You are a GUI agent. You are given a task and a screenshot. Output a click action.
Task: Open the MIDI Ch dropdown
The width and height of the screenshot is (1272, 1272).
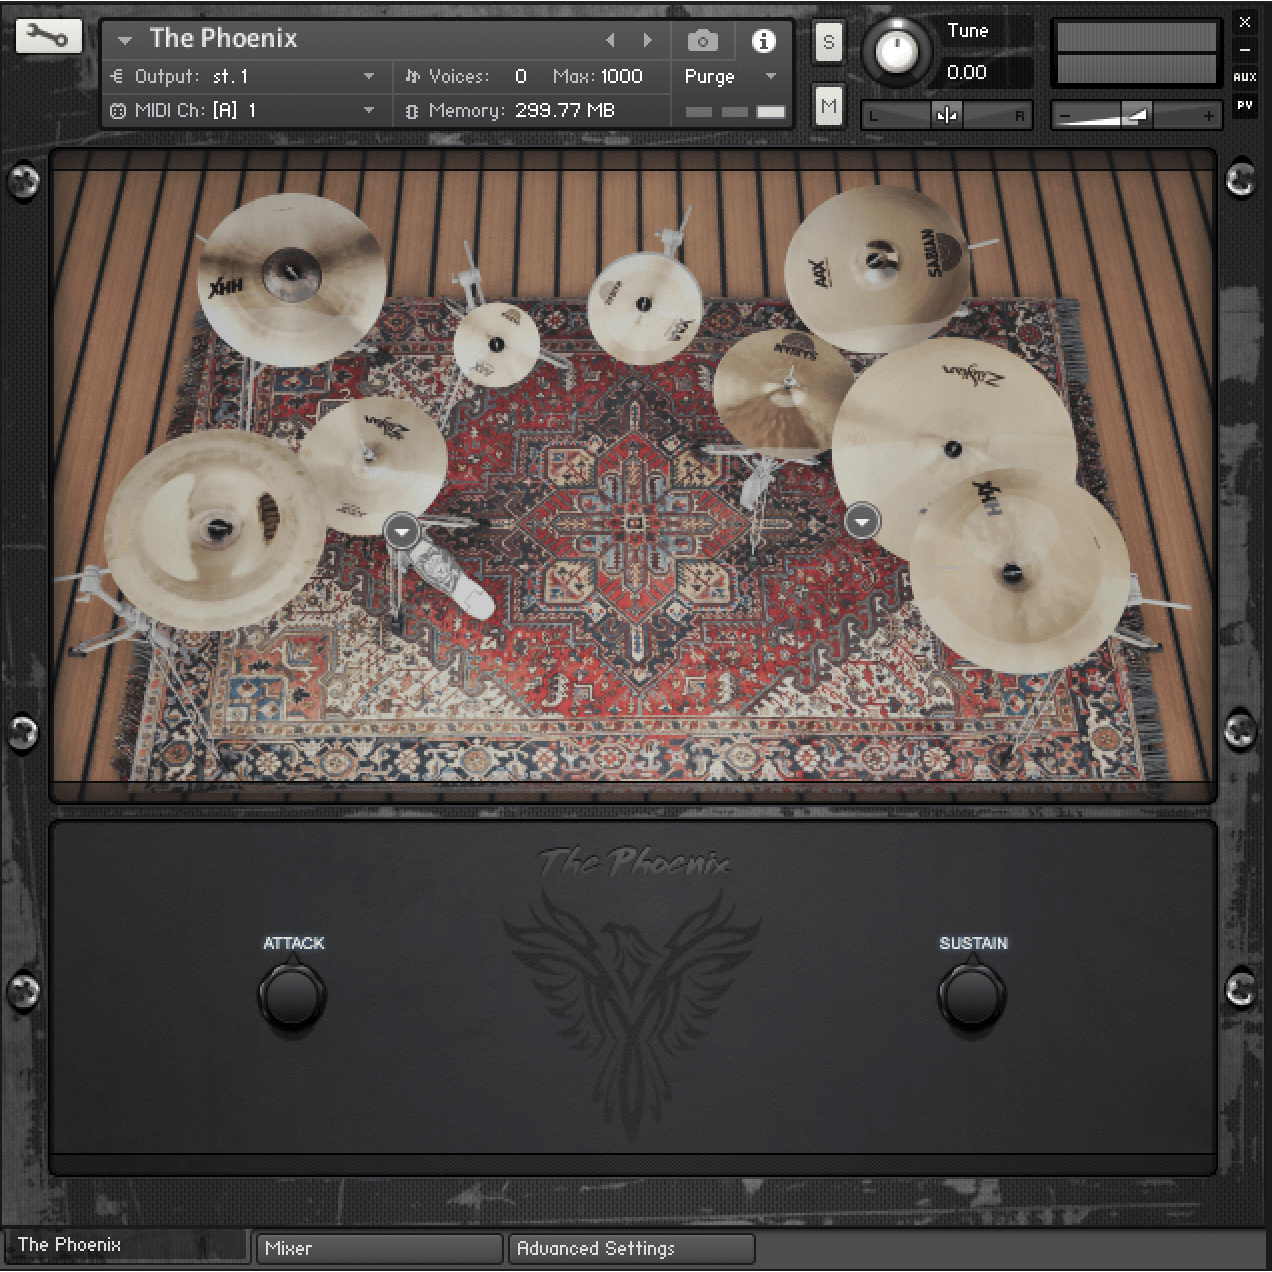pyautogui.click(x=368, y=111)
